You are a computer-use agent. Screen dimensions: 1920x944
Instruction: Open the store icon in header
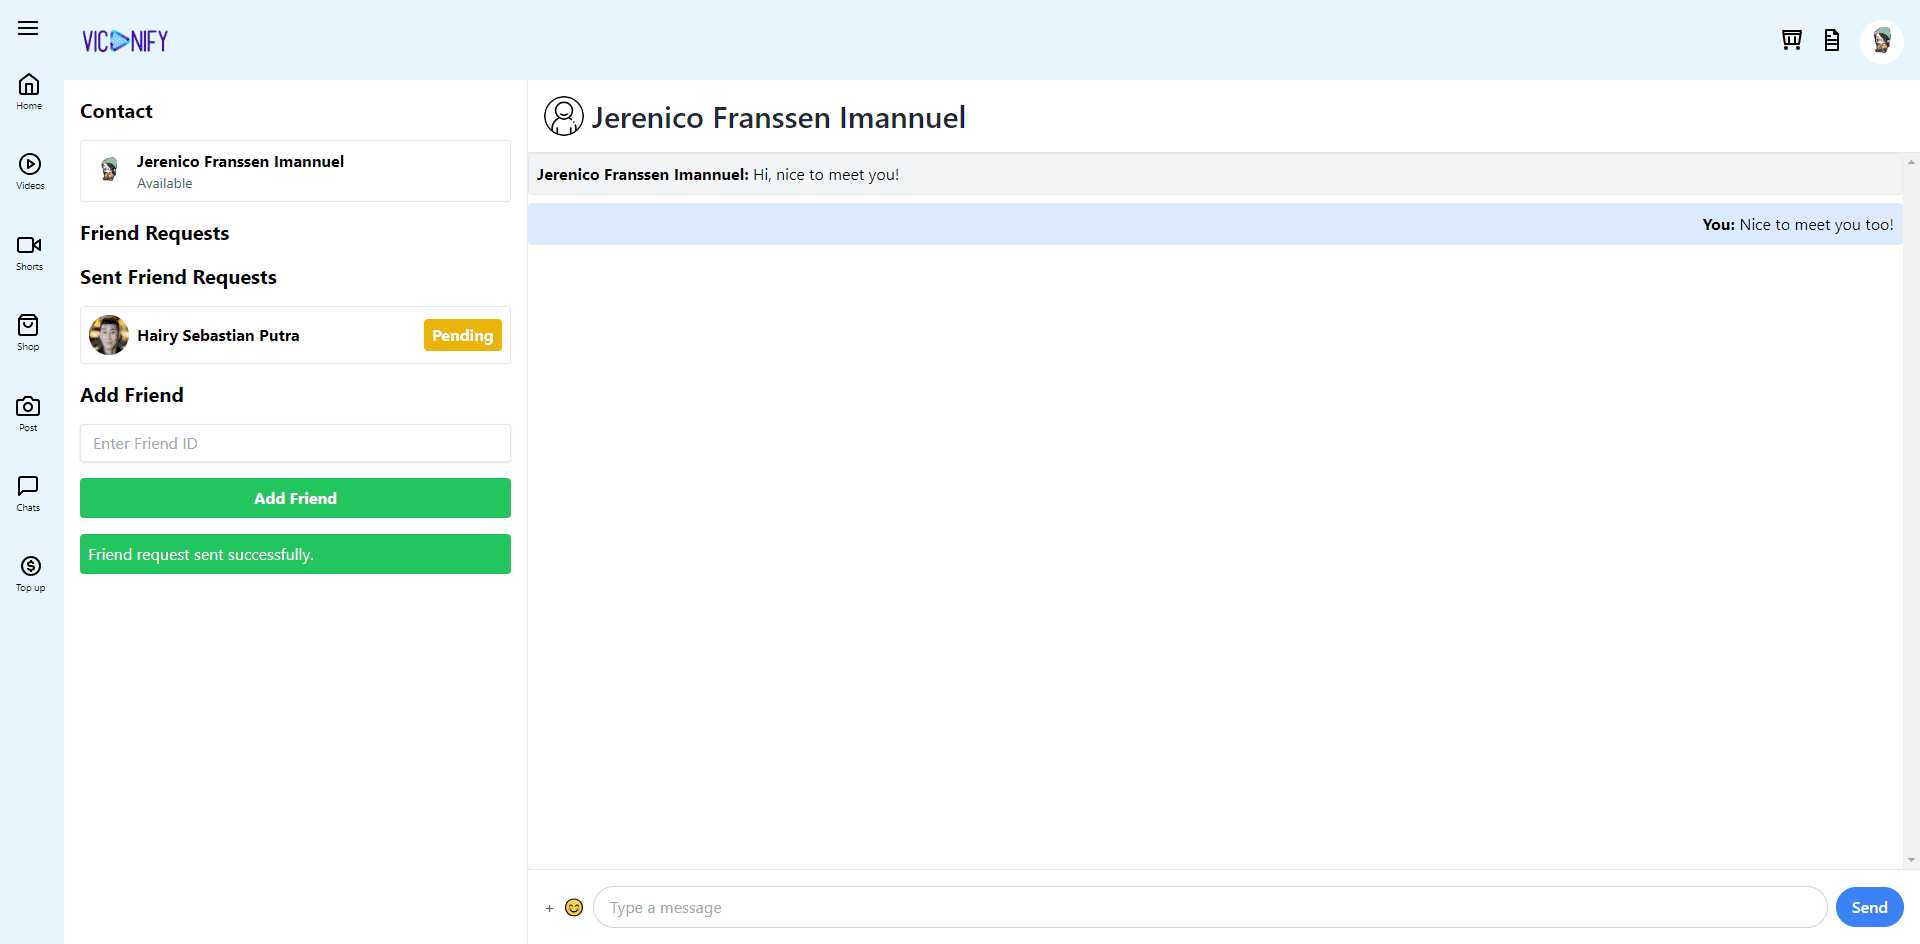(1792, 40)
